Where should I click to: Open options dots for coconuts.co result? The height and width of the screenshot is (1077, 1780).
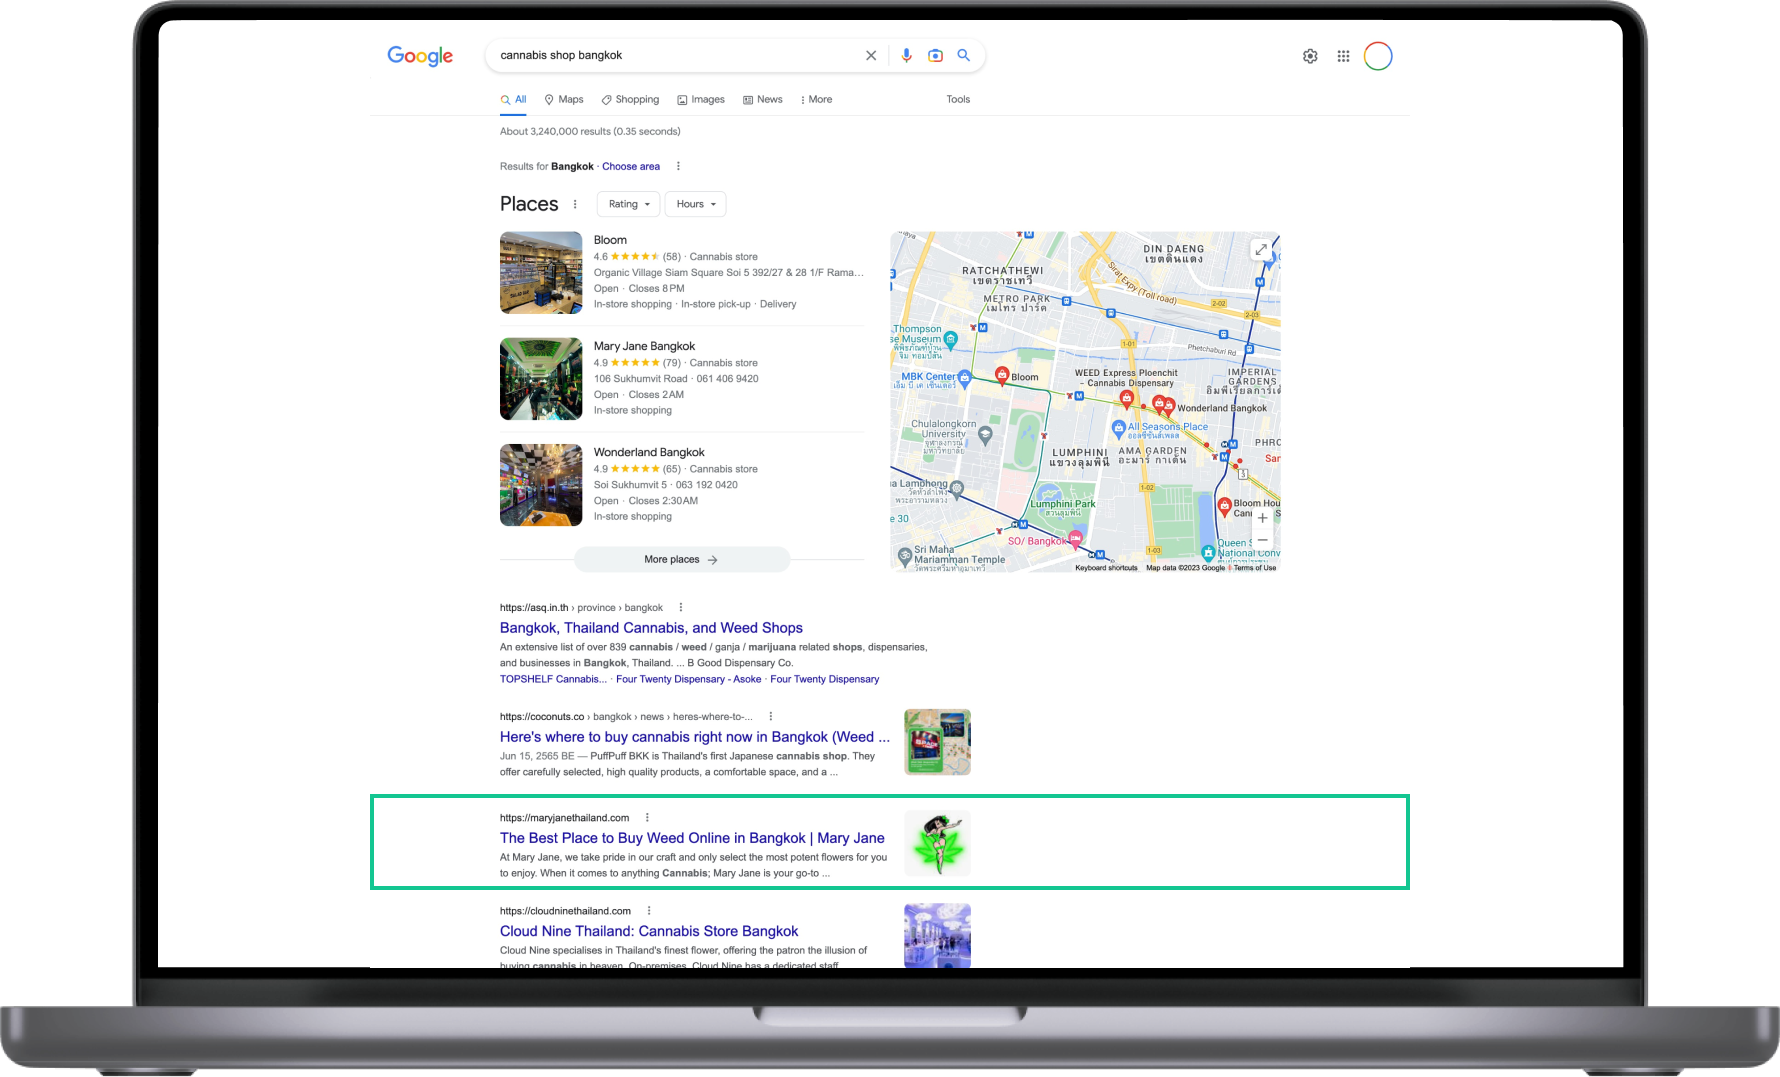pyautogui.click(x=770, y=716)
